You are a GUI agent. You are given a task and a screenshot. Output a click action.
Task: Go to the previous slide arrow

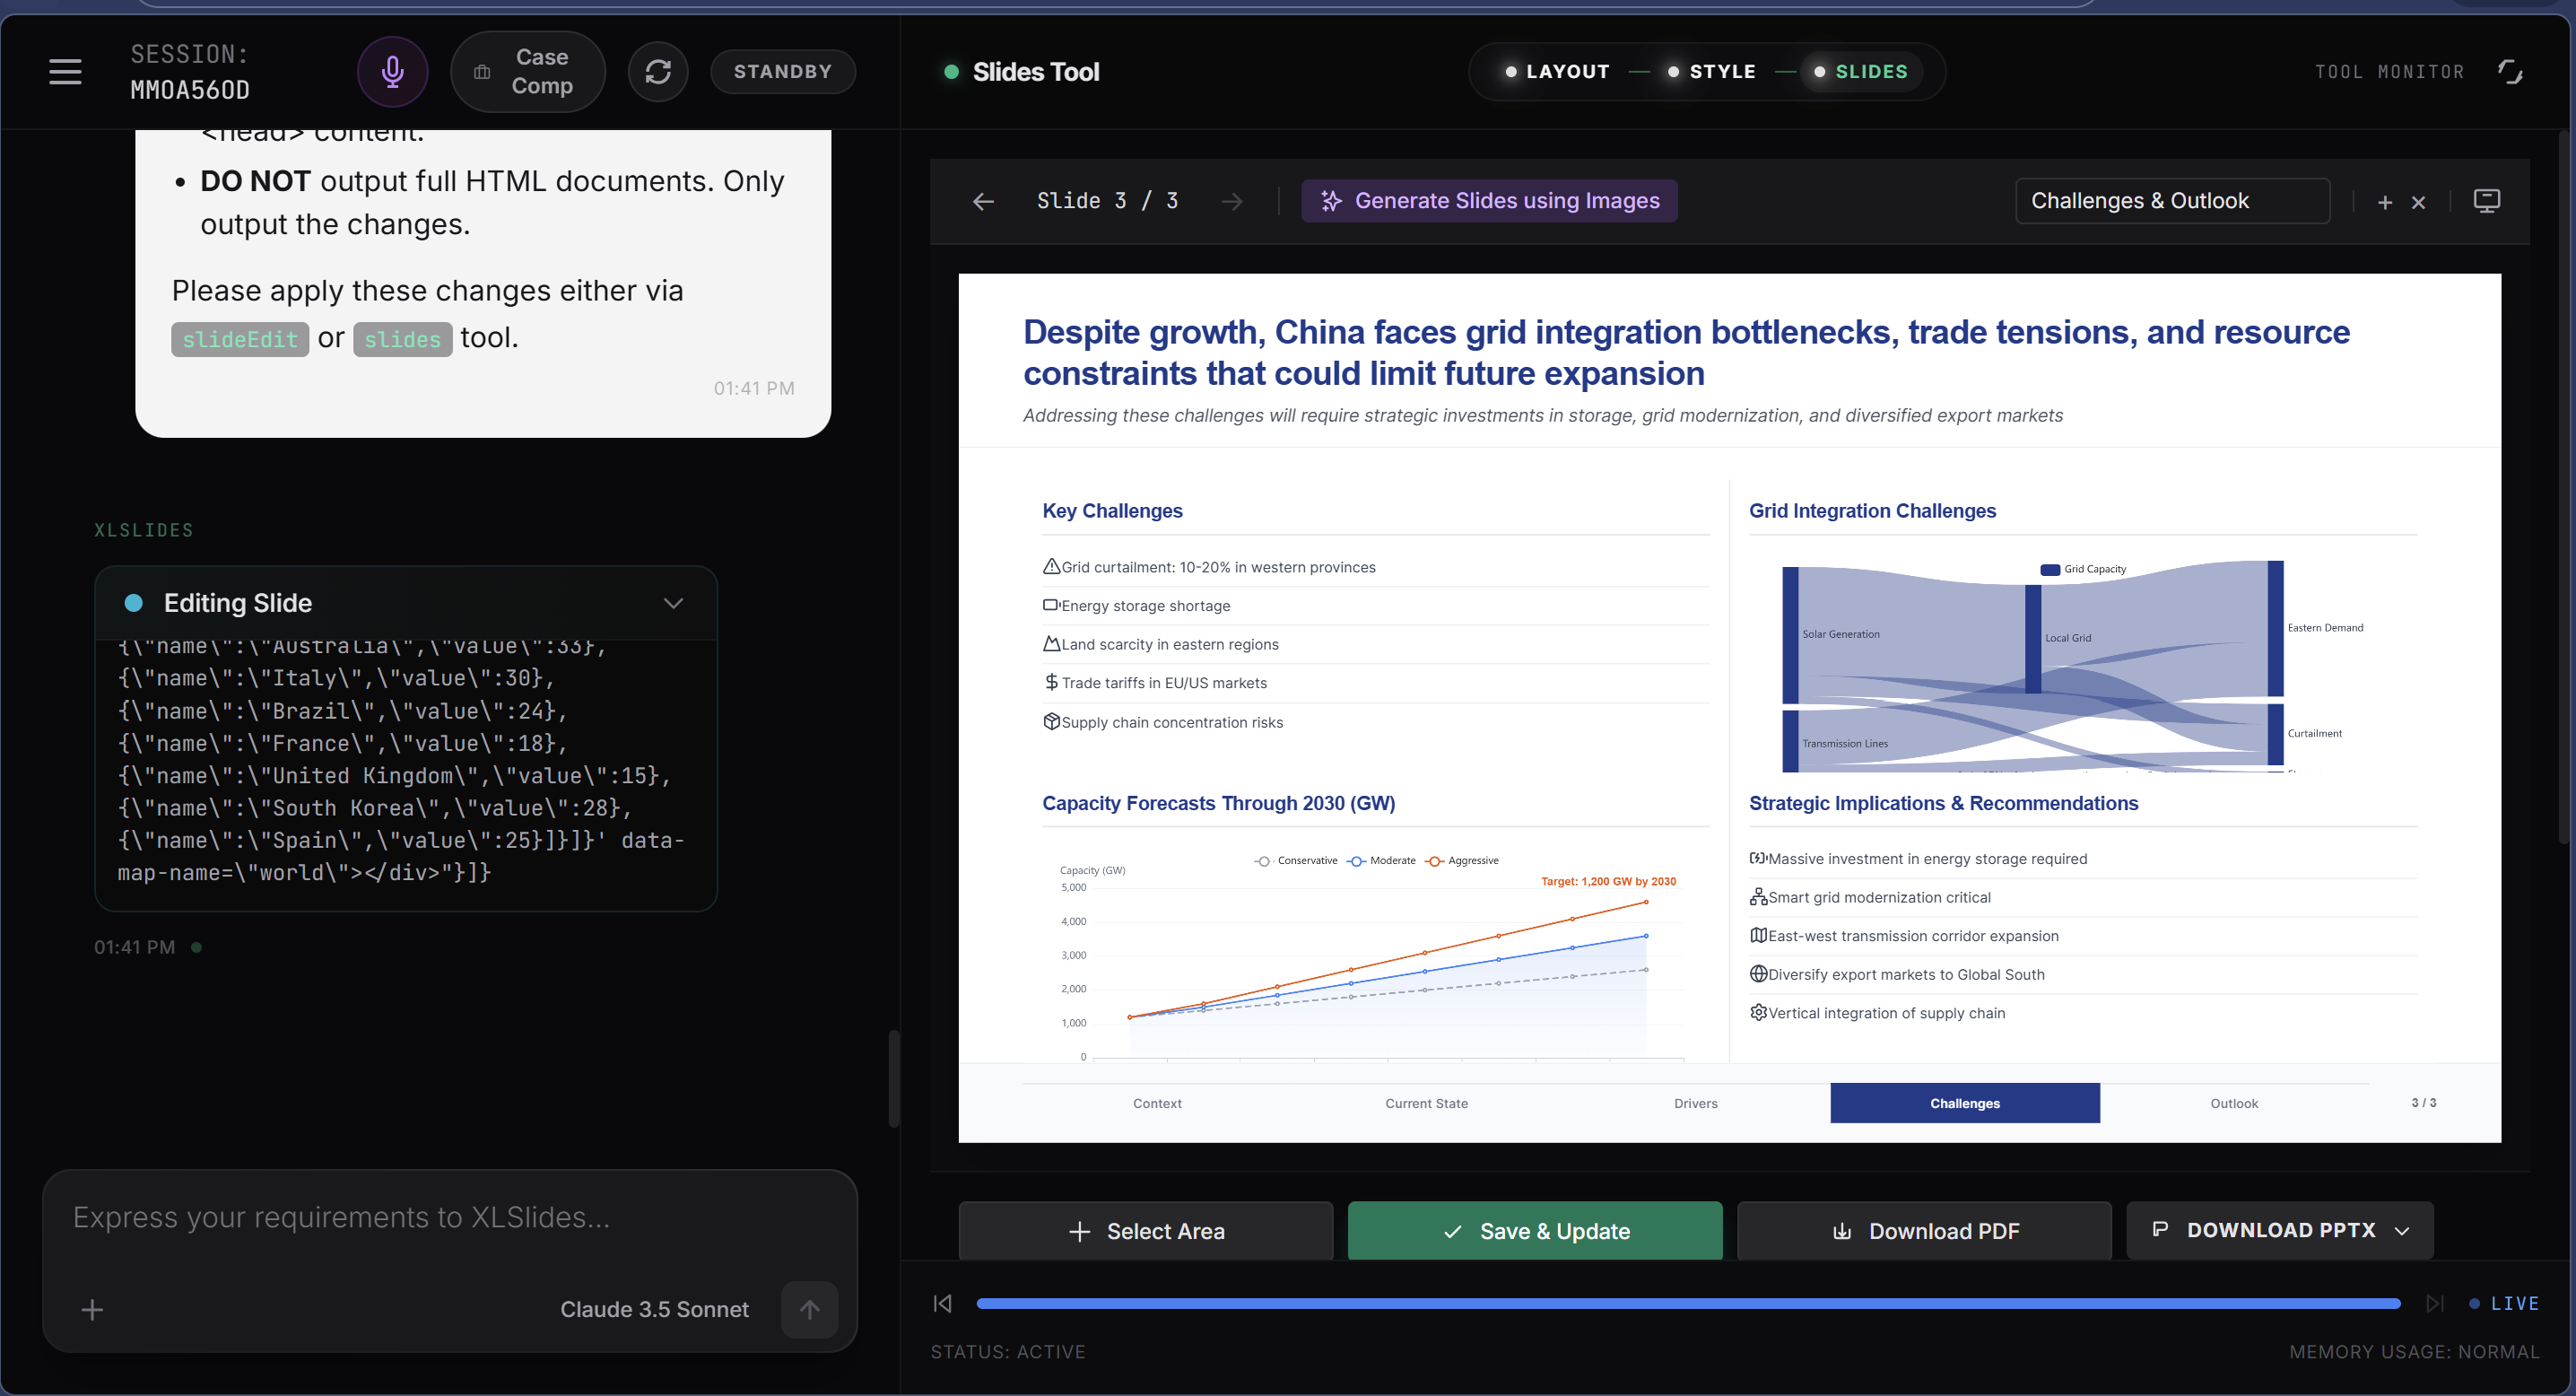[984, 201]
